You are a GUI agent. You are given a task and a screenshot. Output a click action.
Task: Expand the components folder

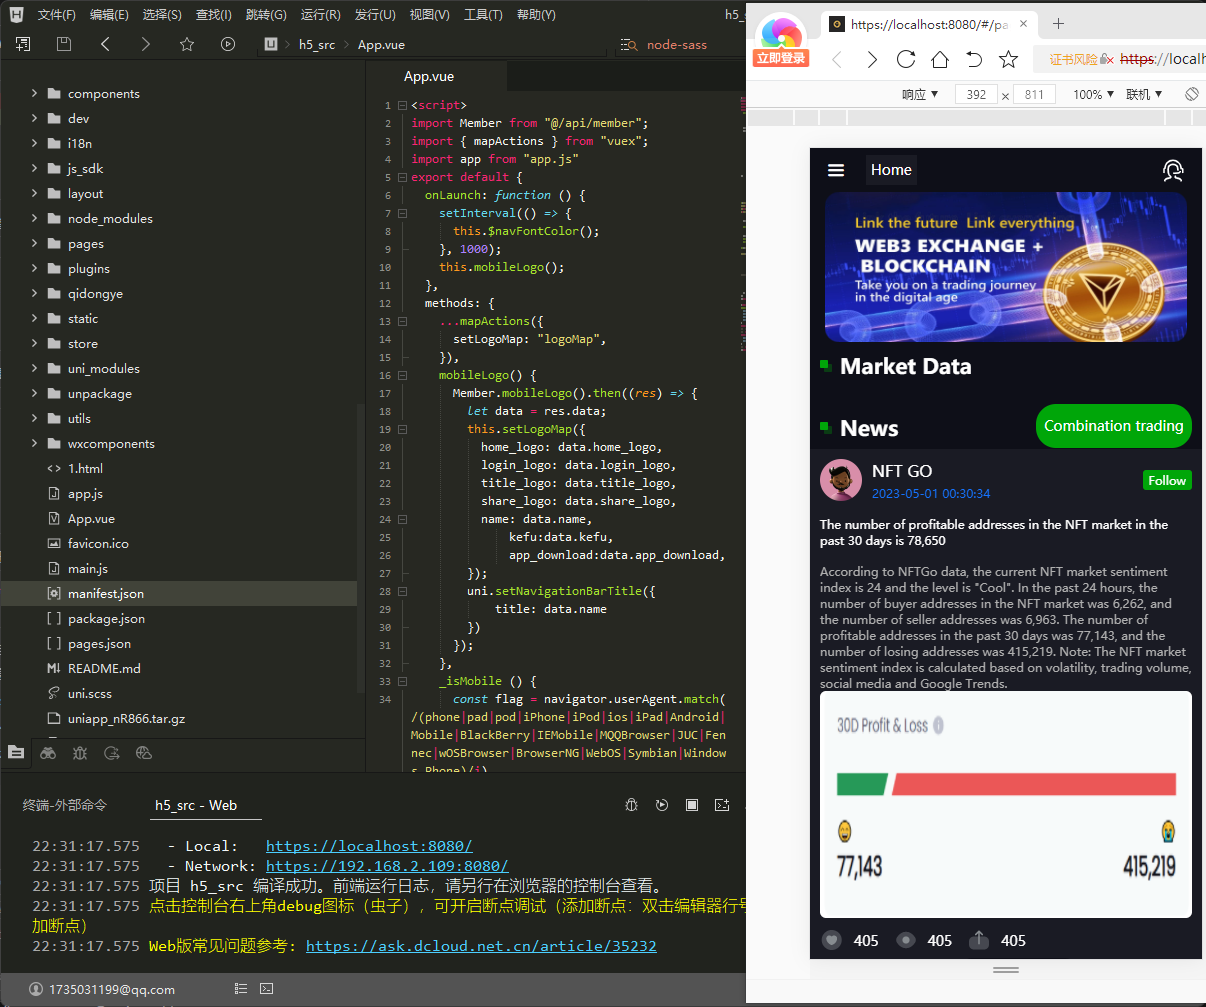(35, 93)
